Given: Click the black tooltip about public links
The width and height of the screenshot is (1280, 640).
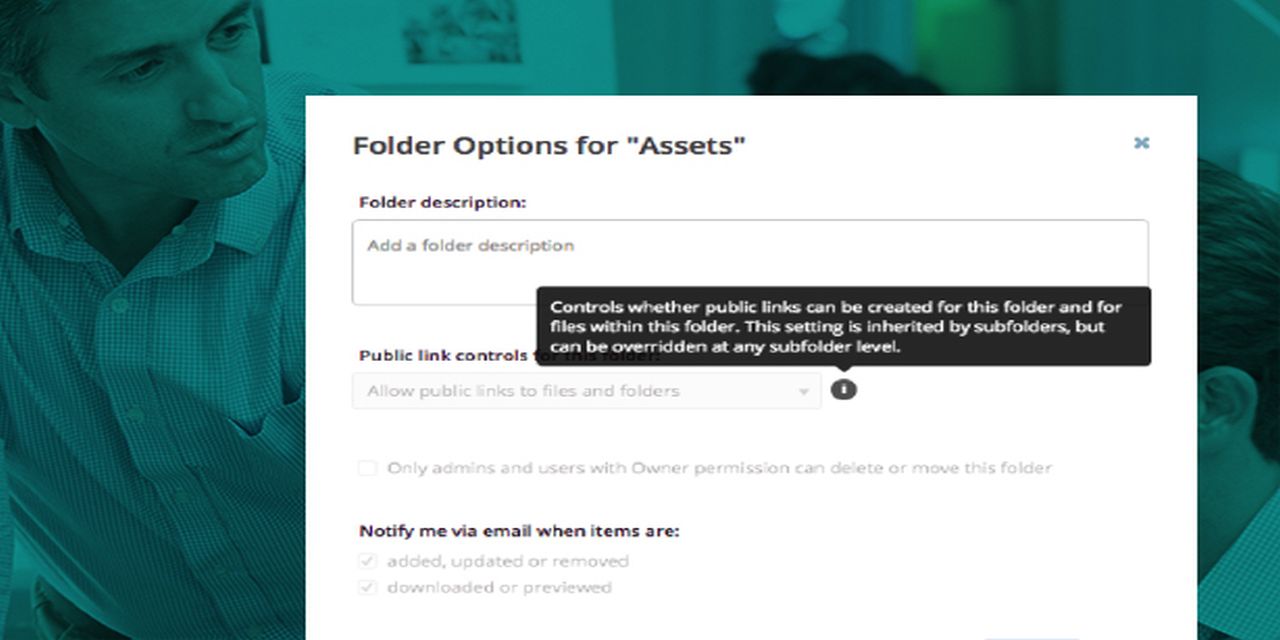Looking at the screenshot, I should (843, 326).
